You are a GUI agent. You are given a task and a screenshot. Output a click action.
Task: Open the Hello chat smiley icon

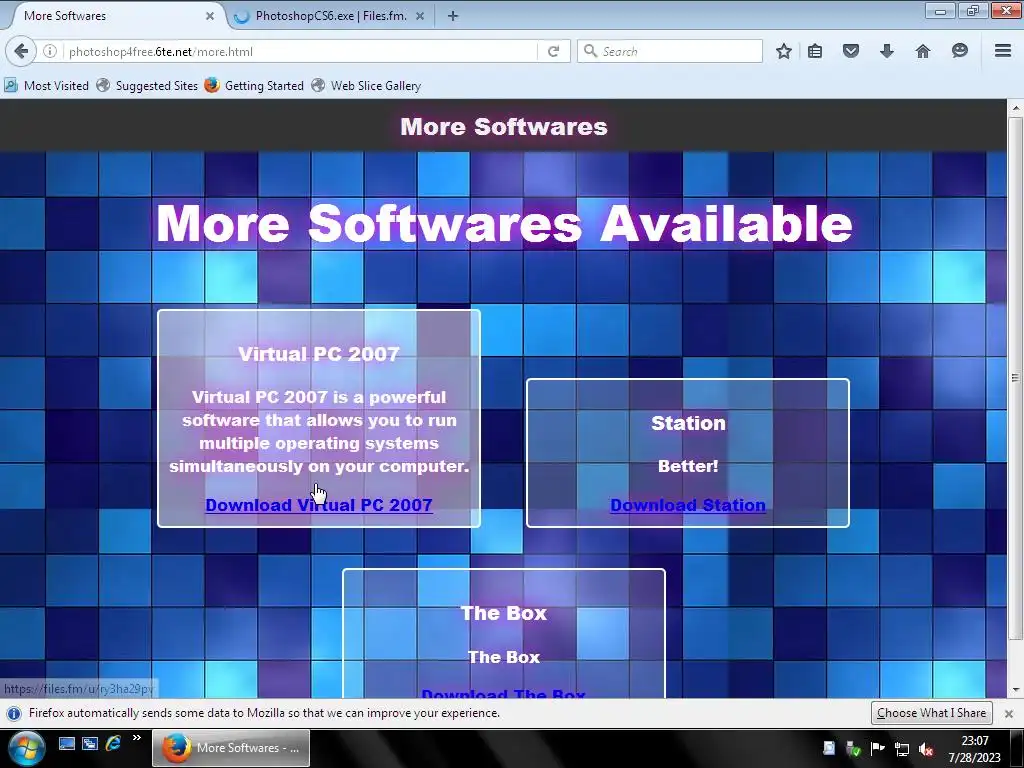(x=959, y=51)
